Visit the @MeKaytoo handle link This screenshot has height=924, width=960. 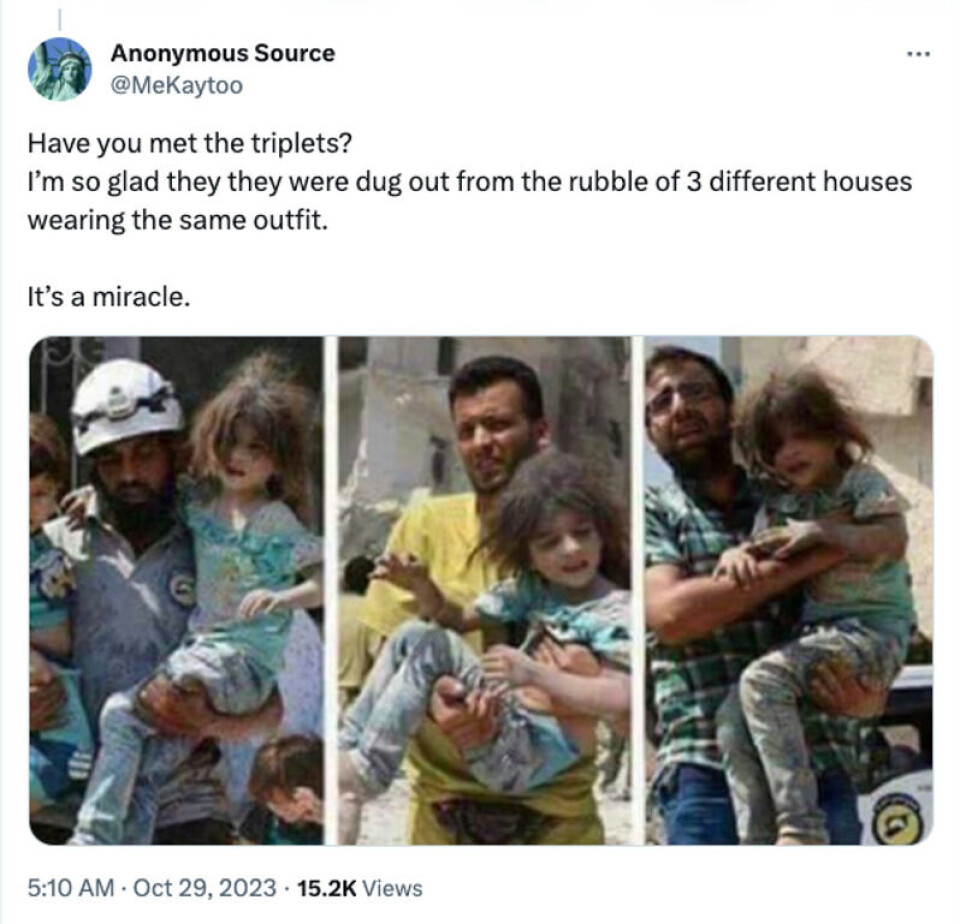click(176, 85)
